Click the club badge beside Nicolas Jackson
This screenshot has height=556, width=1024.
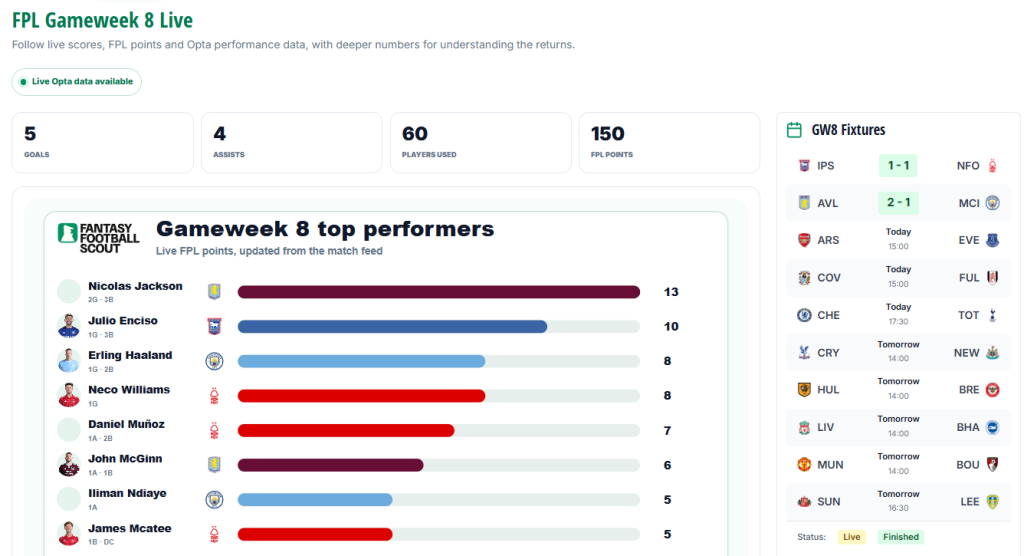[x=214, y=291]
